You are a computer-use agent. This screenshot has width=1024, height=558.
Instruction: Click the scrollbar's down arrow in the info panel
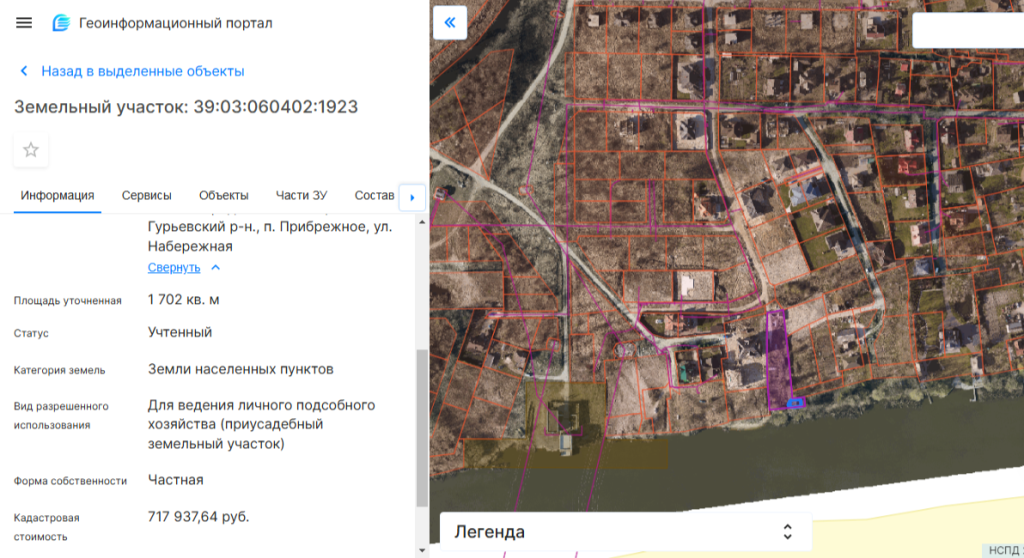click(421, 550)
